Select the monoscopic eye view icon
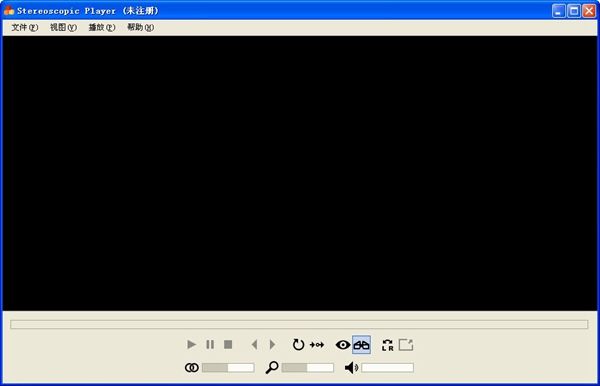 [x=343, y=345]
